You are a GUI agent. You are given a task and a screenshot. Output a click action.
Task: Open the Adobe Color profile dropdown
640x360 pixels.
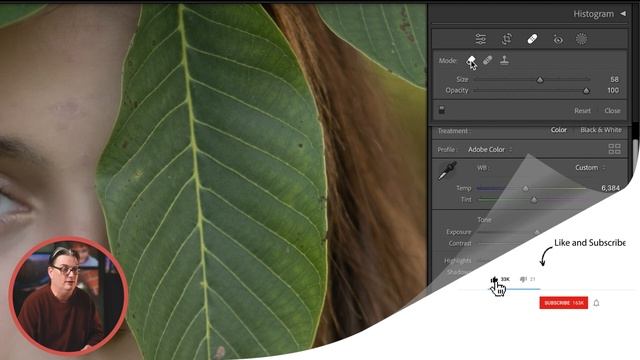pyautogui.click(x=490, y=149)
